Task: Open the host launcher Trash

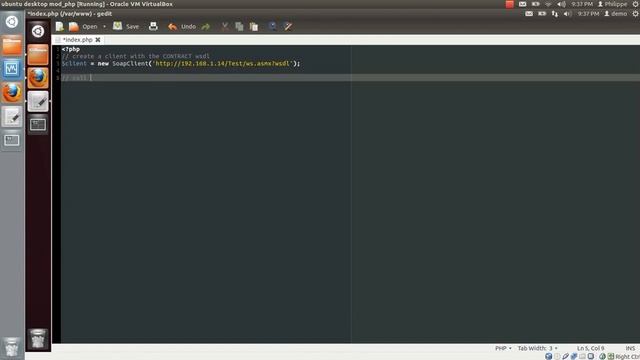Action: pyautogui.click(x=11, y=347)
